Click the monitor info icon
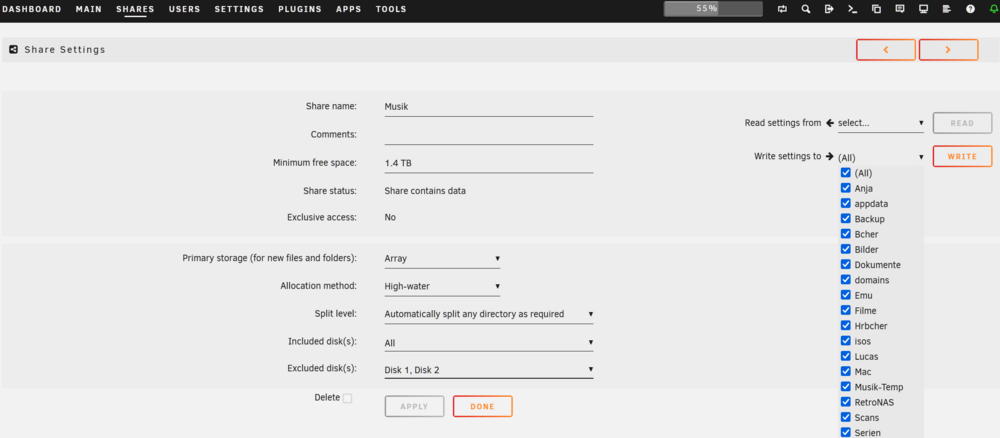Viewport: 1000px width, 438px height. (x=923, y=9)
